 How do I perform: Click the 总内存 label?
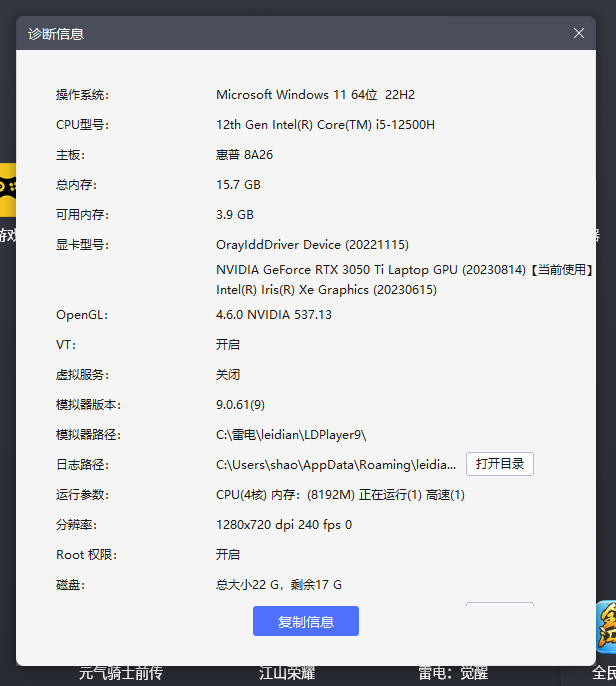click(x=76, y=185)
